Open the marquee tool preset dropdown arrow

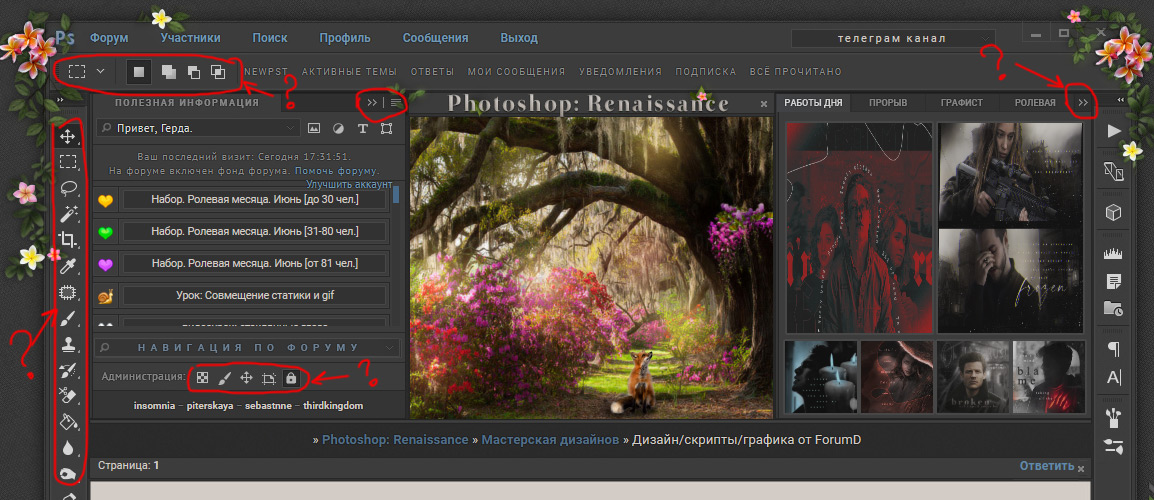pos(100,72)
